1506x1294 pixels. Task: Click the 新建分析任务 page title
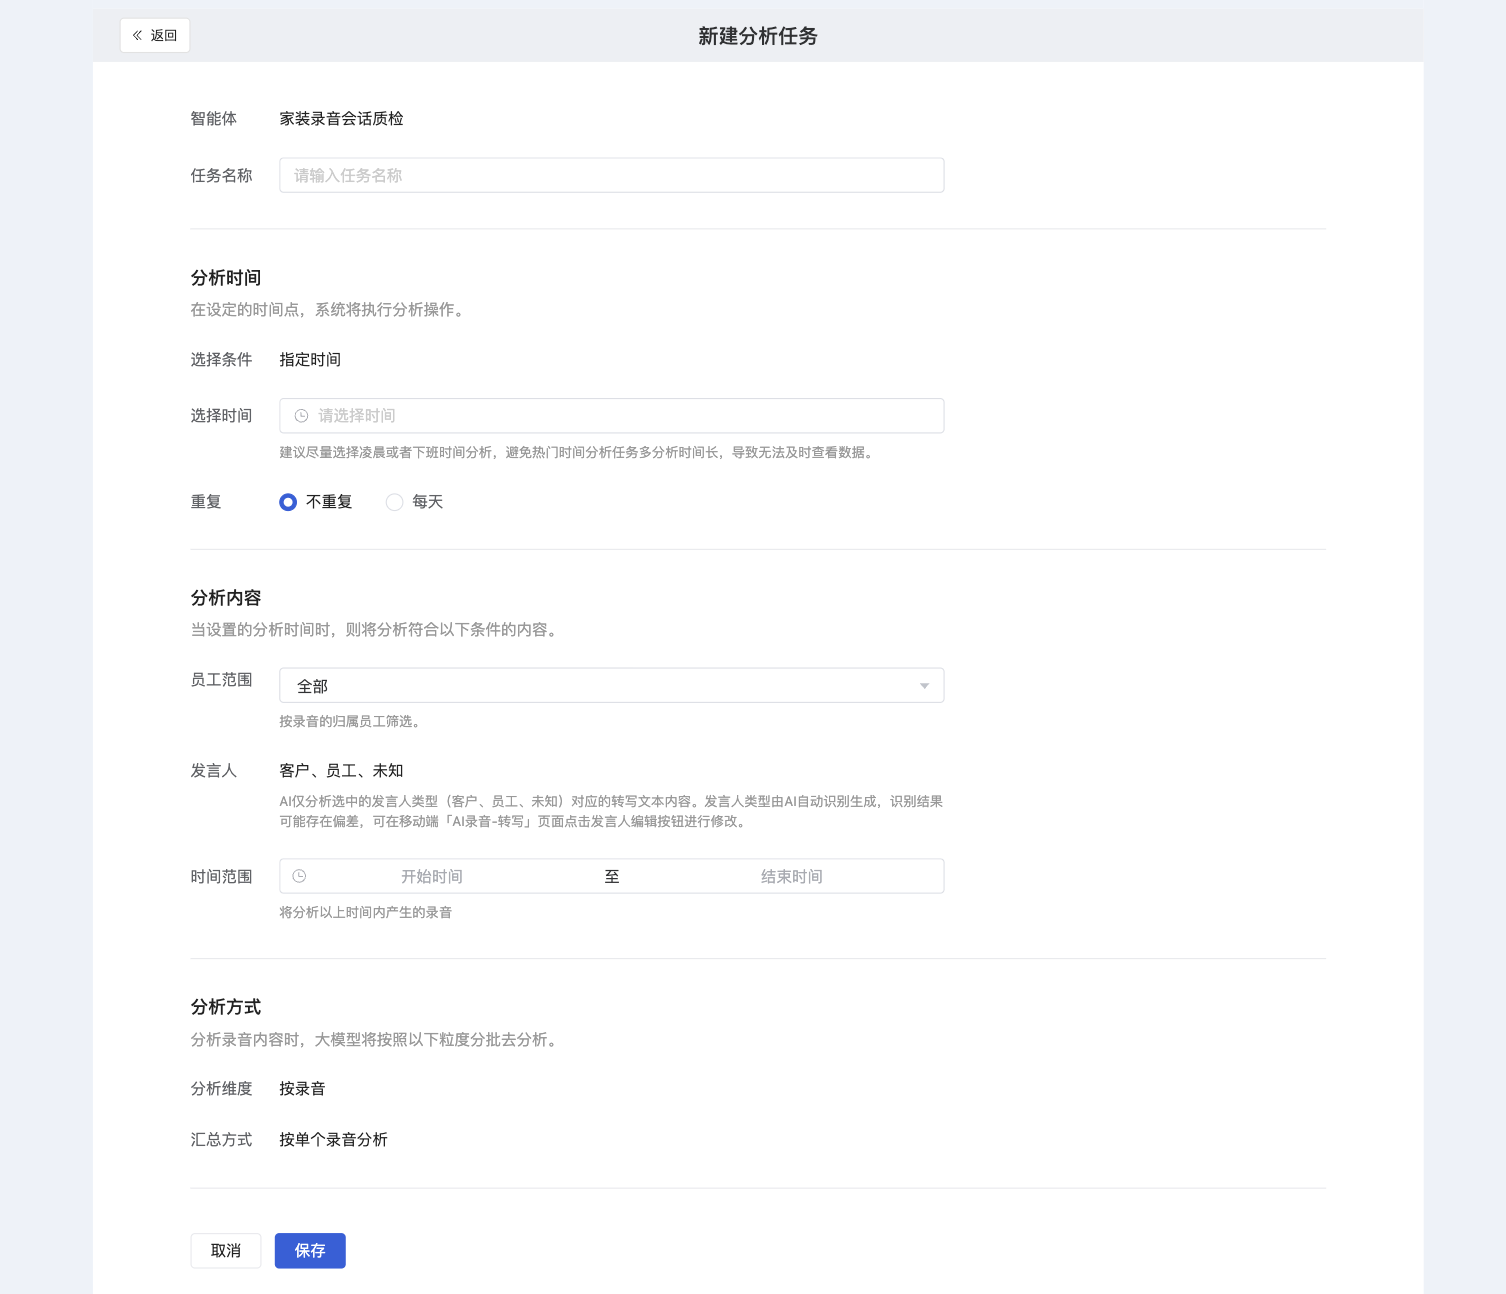pyautogui.click(x=758, y=36)
